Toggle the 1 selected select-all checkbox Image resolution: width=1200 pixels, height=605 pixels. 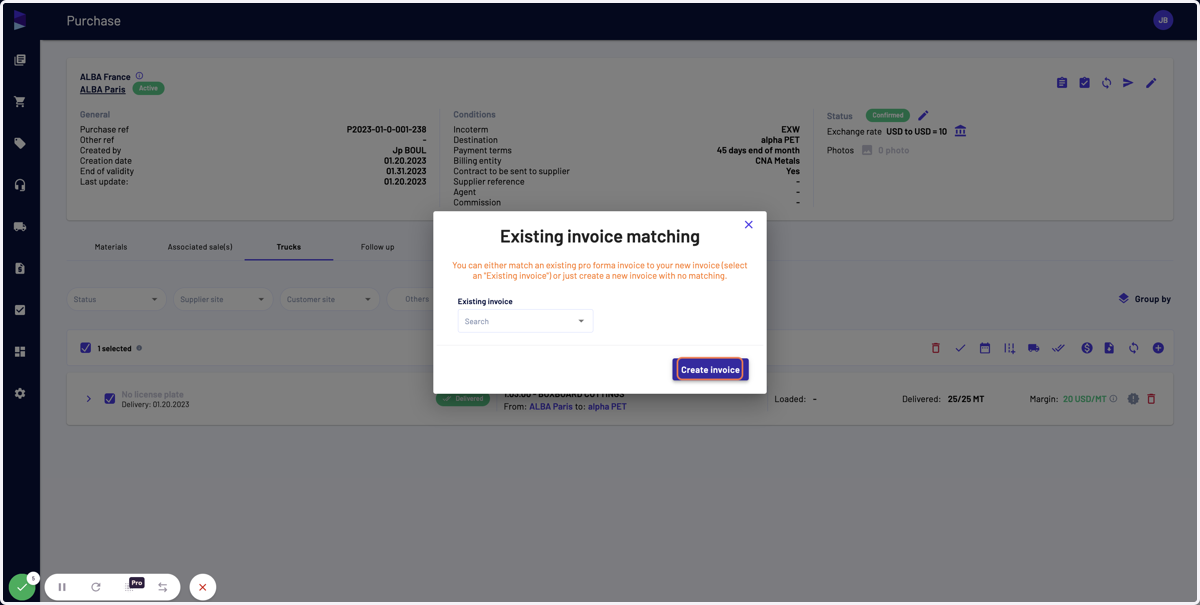85,348
